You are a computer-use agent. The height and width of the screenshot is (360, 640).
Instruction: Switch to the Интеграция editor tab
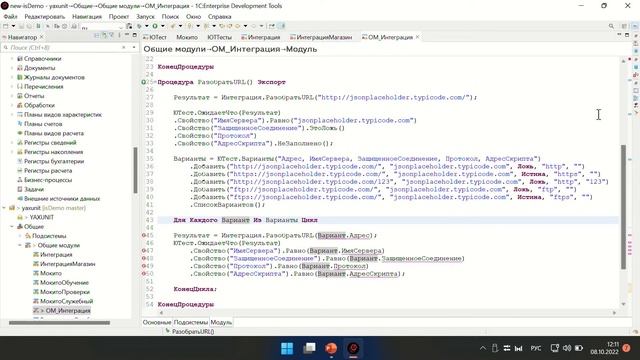(x=260, y=37)
